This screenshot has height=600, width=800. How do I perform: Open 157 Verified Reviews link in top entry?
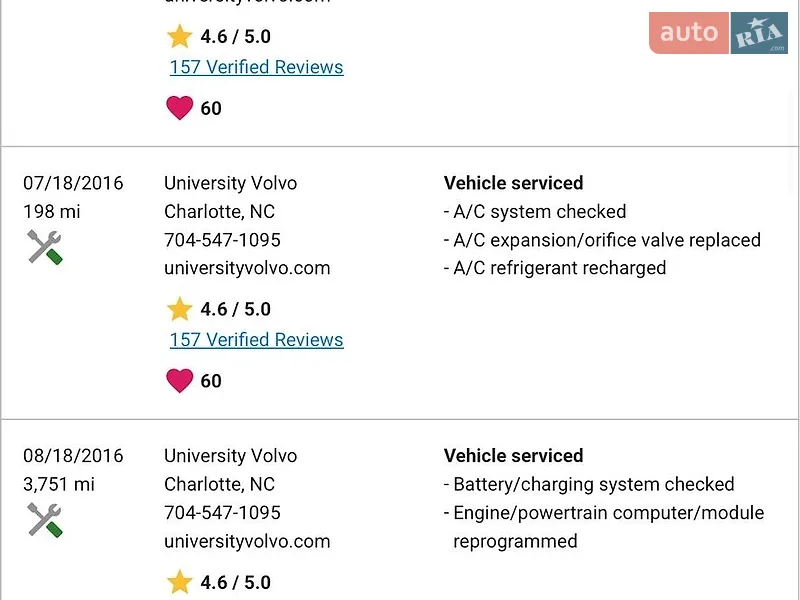(257, 67)
